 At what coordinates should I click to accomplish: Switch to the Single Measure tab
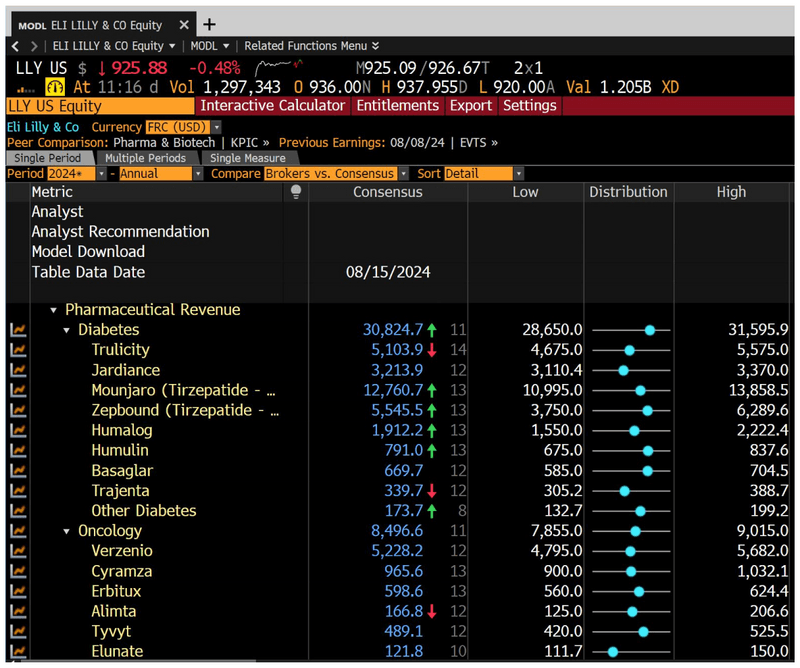(248, 157)
